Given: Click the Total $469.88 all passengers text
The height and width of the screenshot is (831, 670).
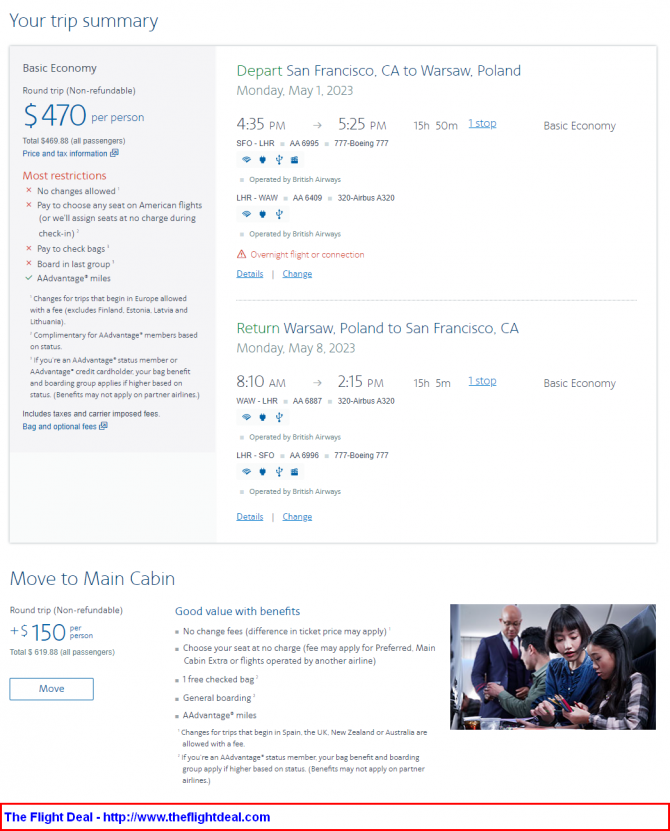Looking at the screenshot, I should [x=74, y=140].
